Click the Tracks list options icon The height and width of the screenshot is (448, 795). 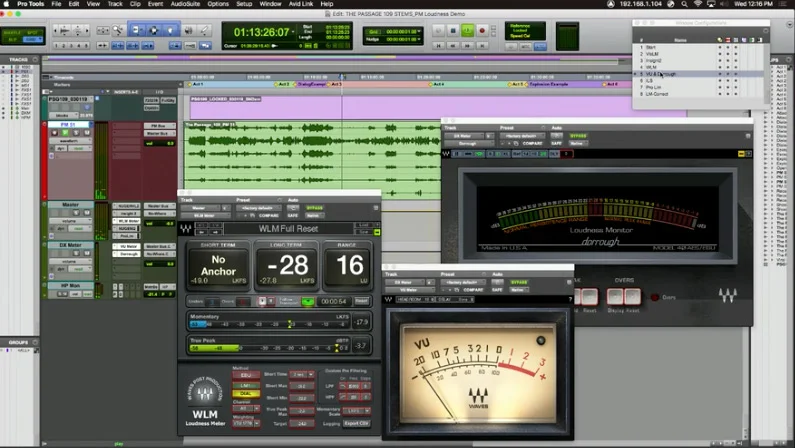click(x=35, y=60)
